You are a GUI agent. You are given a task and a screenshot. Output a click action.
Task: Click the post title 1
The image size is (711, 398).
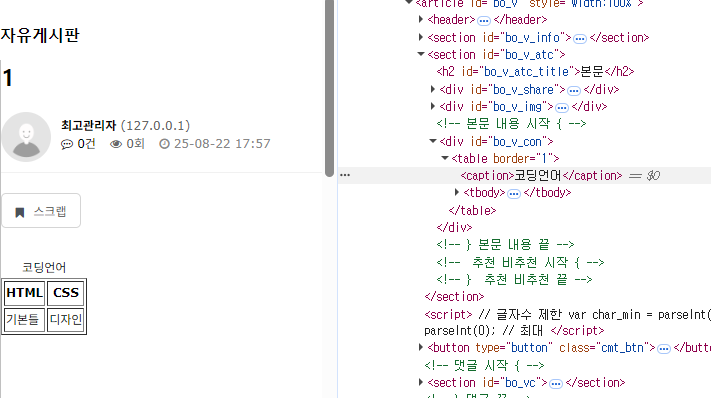pos(8,78)
